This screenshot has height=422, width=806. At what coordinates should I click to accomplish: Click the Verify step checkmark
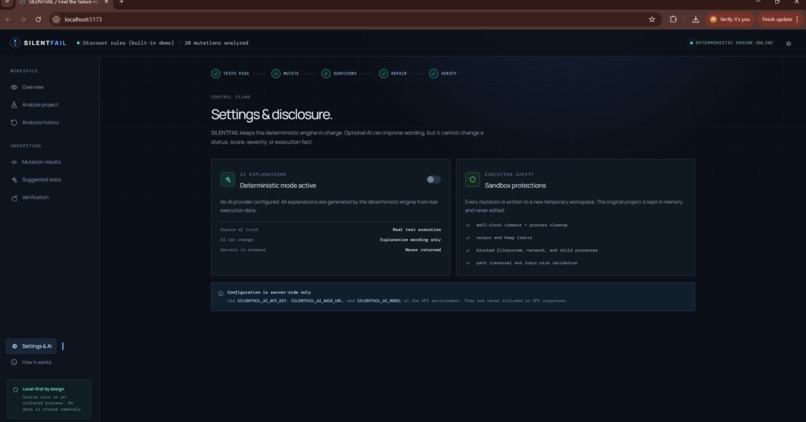[x=433, y=74]
